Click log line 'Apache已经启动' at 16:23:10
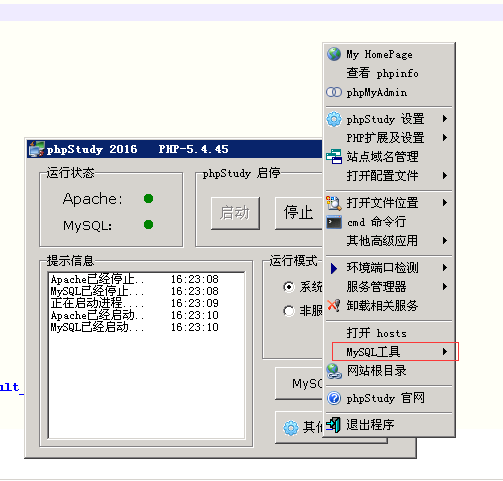Viewport: 503px width, 481px height. point(134,315)
